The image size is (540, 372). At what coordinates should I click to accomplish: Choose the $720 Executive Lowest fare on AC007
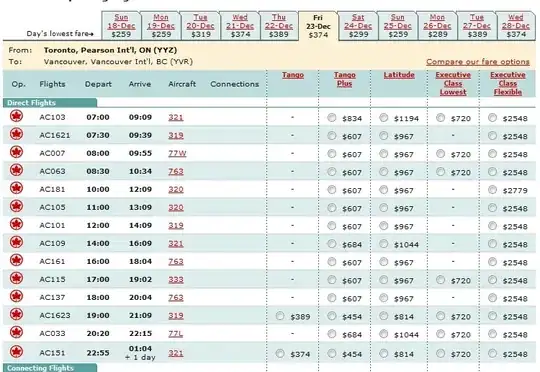(x=440, y=154)
